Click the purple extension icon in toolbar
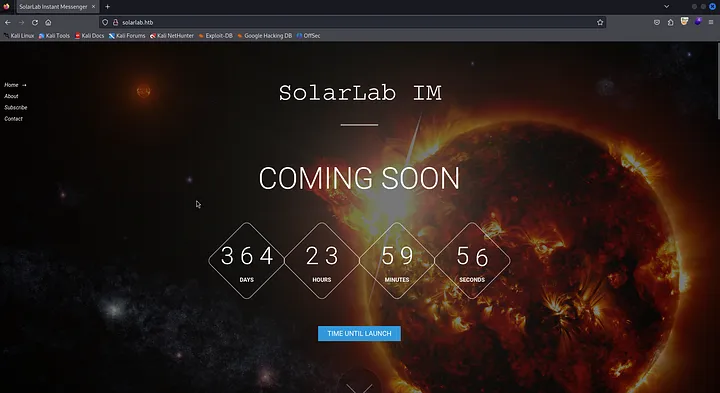The width and height of the screenshot is (720, 393). (698, 21)
